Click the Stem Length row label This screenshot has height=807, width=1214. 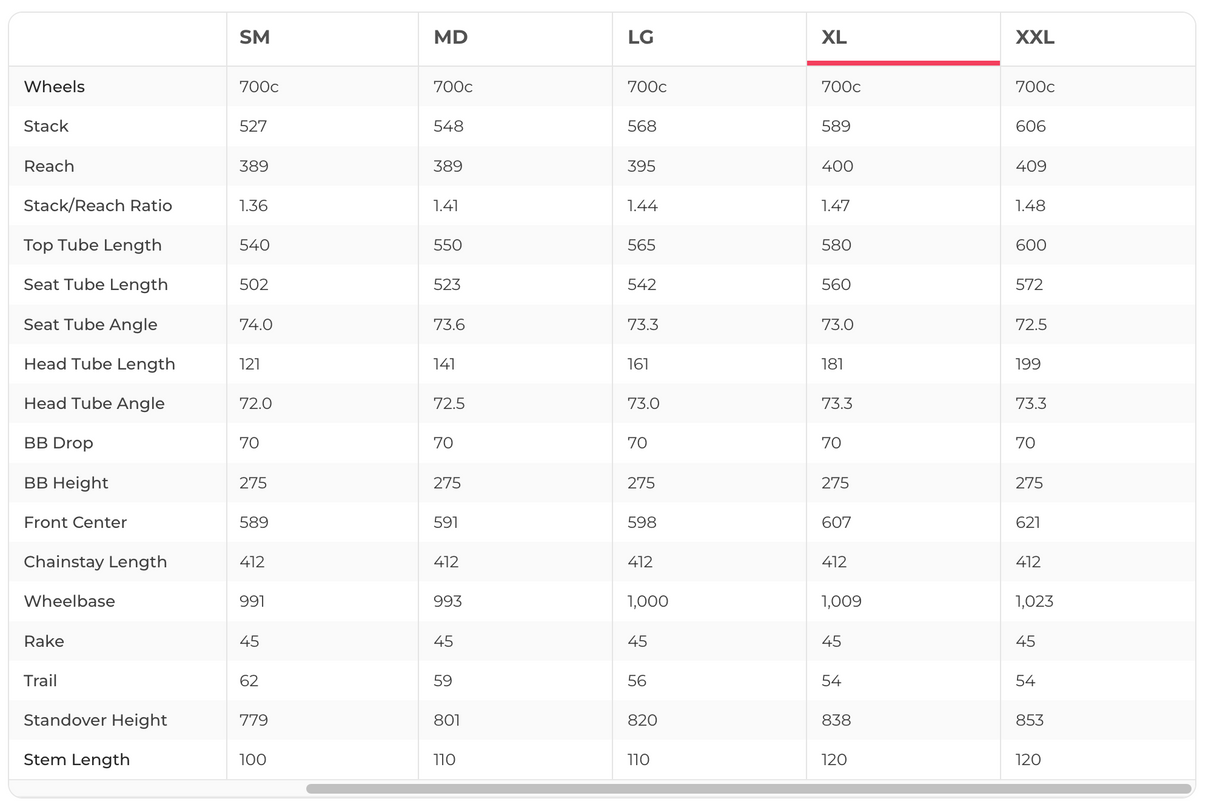[x=77, y=760]
